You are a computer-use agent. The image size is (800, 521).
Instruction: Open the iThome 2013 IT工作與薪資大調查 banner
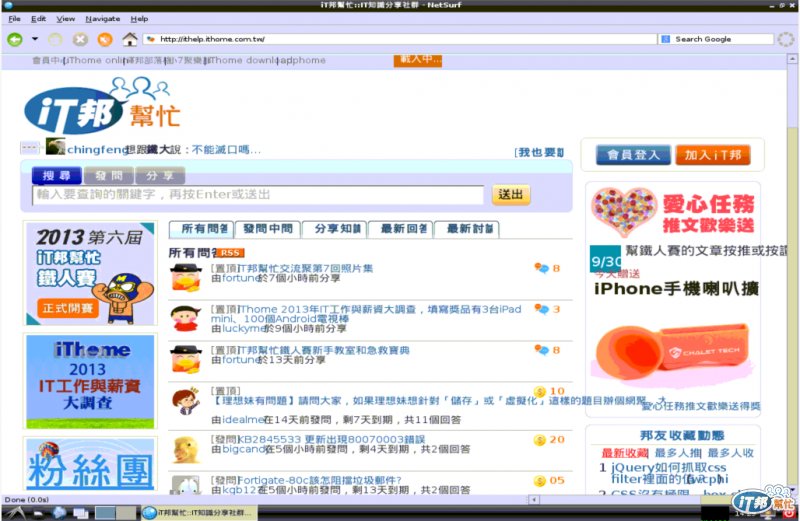[x=90, y=381]
